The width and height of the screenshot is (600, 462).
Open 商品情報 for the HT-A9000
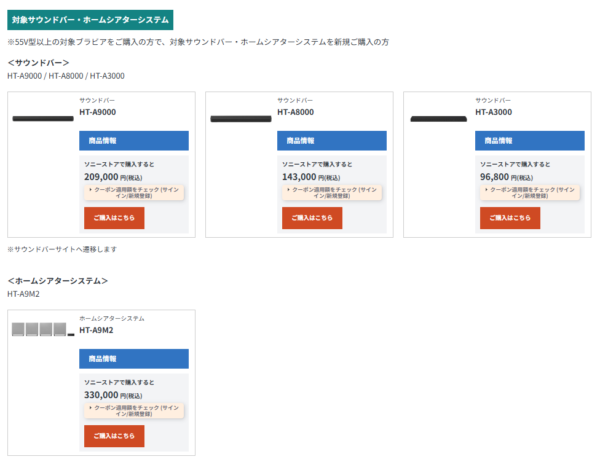tap(134, 140)
